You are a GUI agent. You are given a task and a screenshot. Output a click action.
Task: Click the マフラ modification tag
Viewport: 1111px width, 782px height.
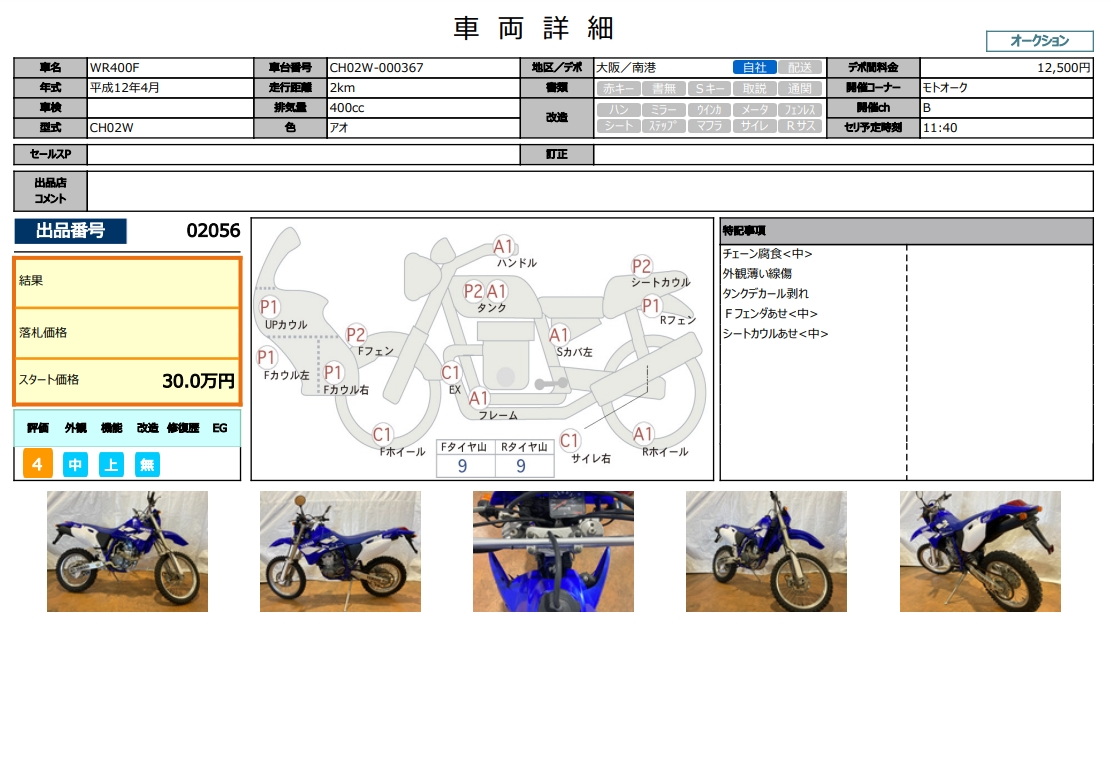pos(709,127)
